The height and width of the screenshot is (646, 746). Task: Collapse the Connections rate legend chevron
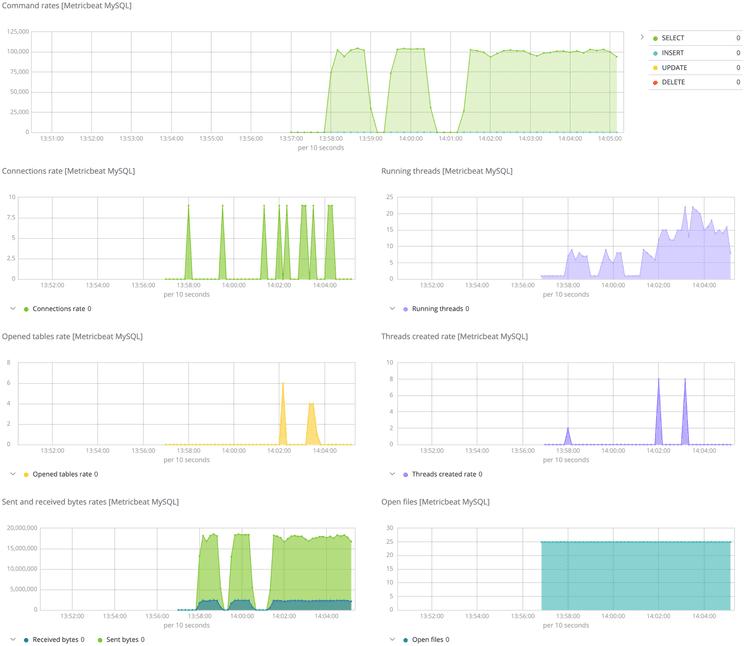pos(12,309)
